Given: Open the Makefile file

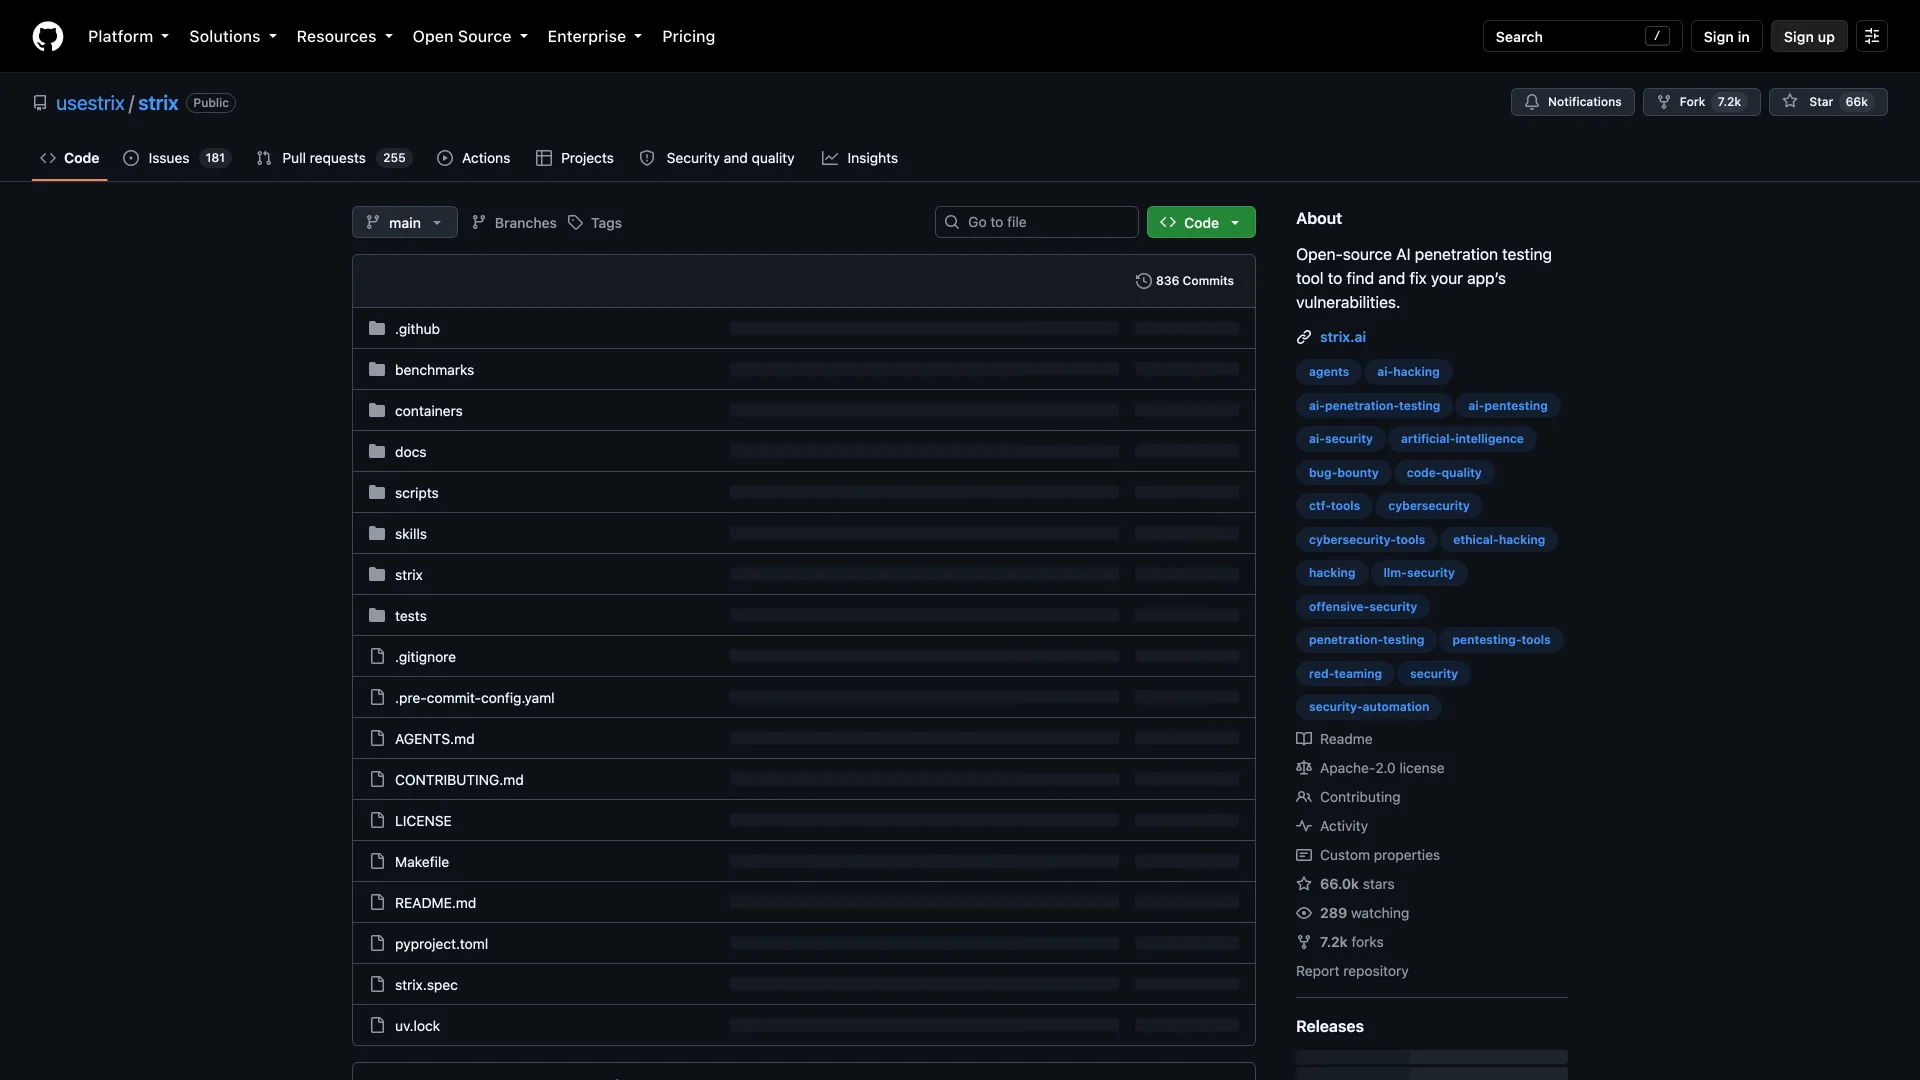Looking at the screenshot, I should click(422, 862).
